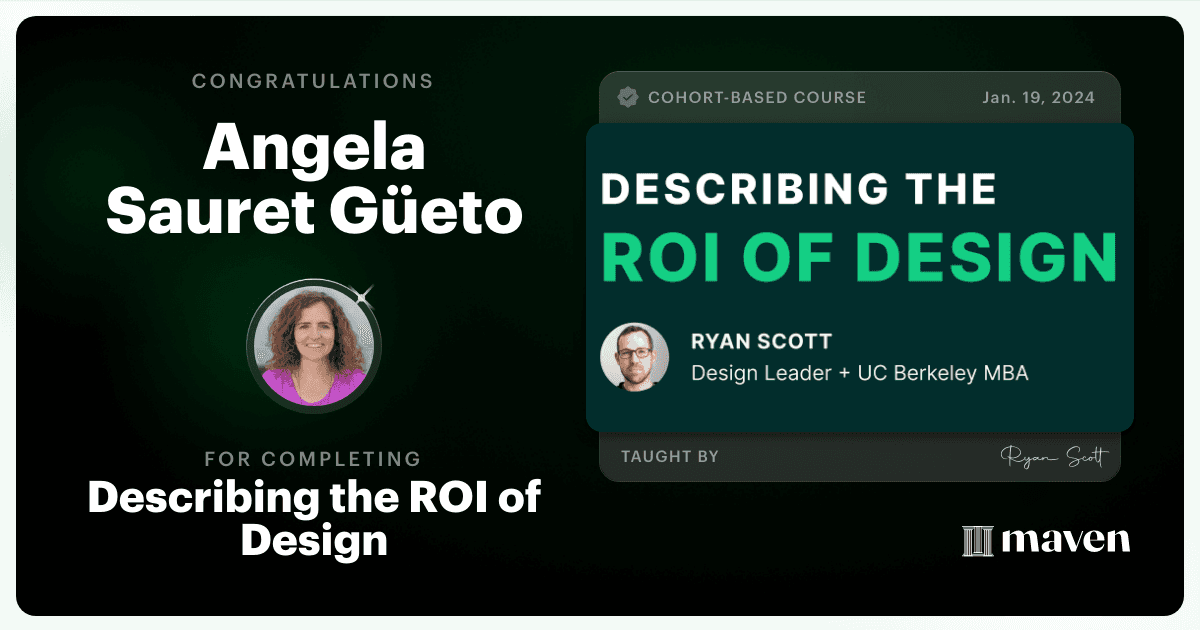Select the name Angela in the recipient heading

point(314,151)
